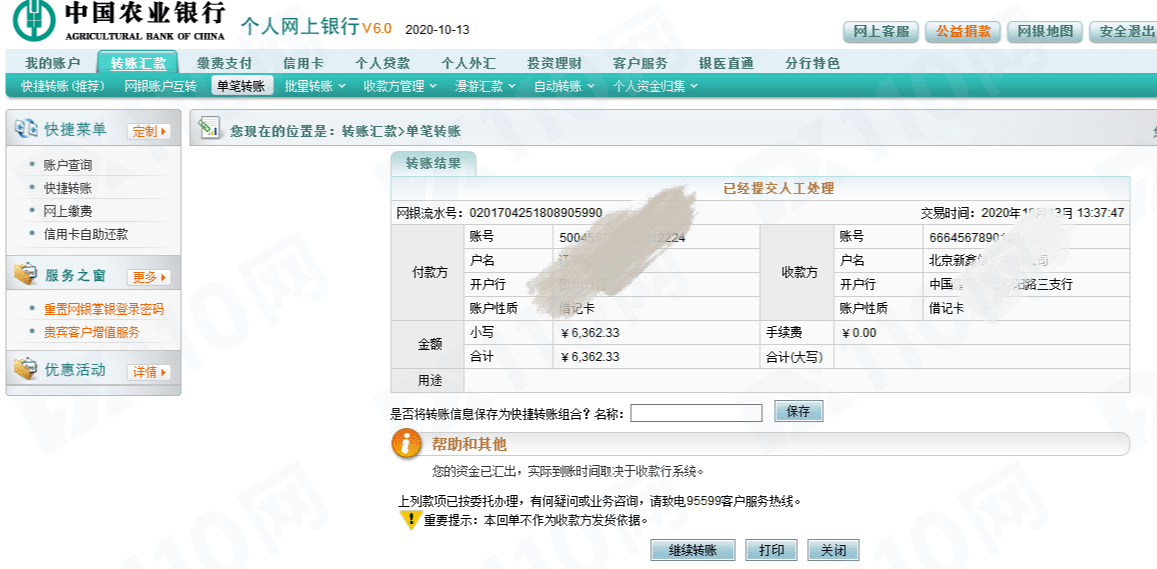
Task: Click the 帮助和其他 section header
Action: (469, 444)
